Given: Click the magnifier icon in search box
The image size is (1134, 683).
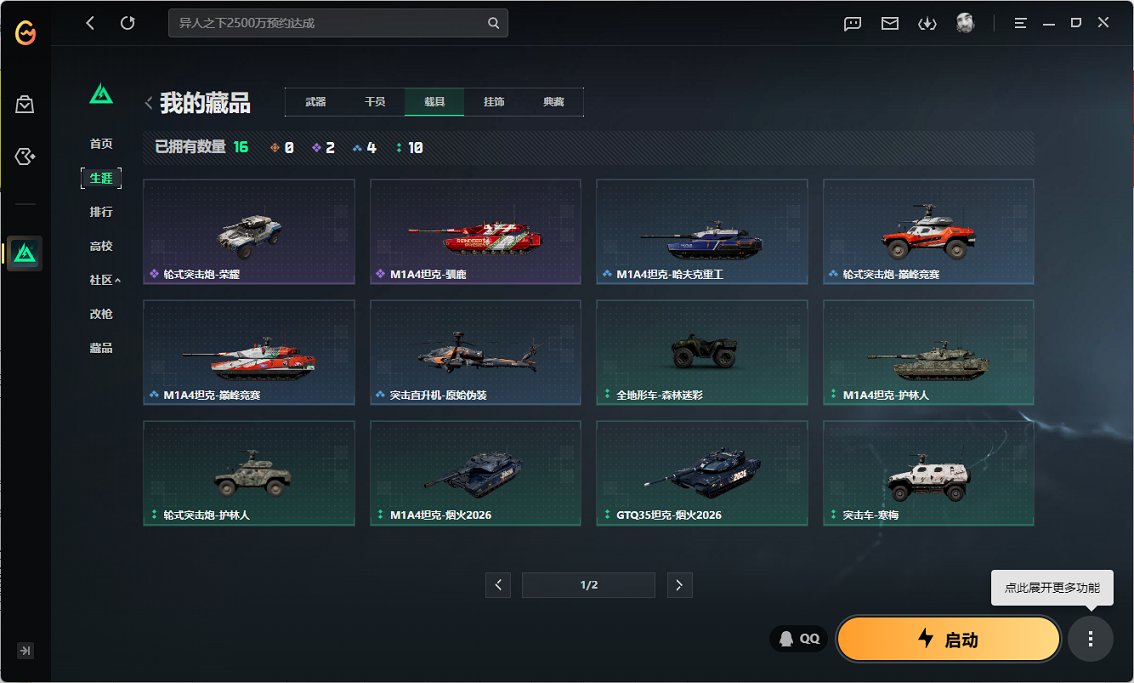Looking at the screenshot, I should click(493, 23).
